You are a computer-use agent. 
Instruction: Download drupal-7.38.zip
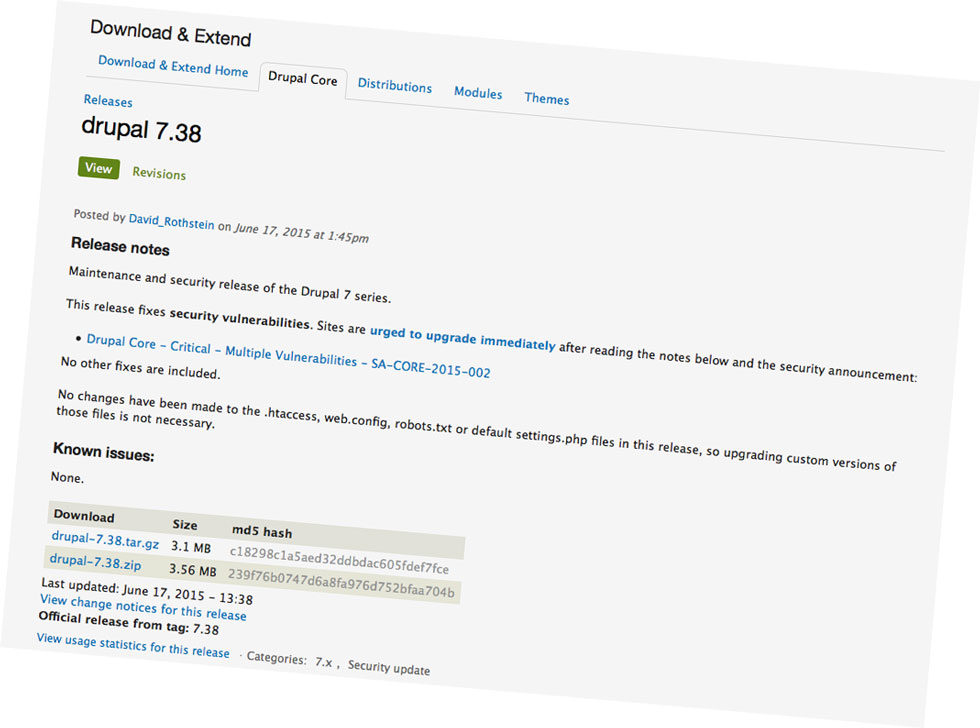pyautogui.click(x=95, y=562)
